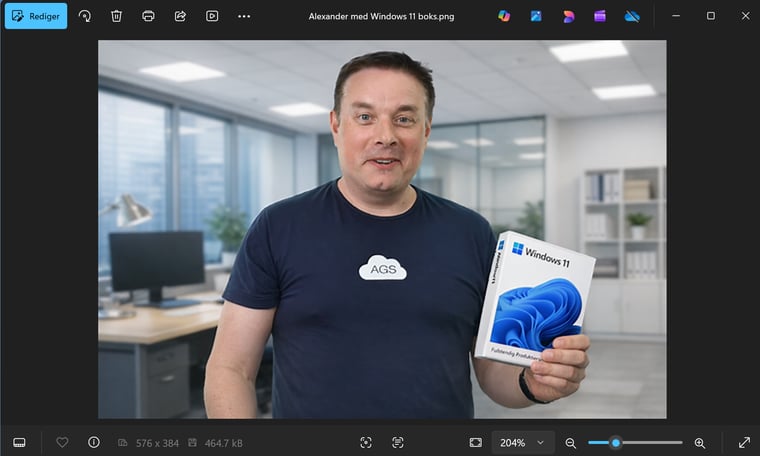The width and height of the screenshot is (760, 456).
Task: Launch the Copilot app icon in the title bar
Action: 504,16
